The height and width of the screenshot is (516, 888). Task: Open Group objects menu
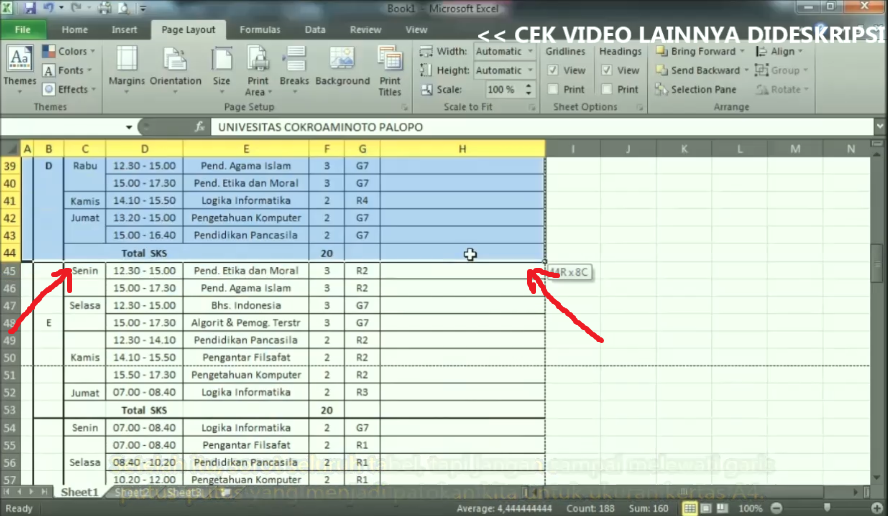pyautogui.click(x=782, y=70)
